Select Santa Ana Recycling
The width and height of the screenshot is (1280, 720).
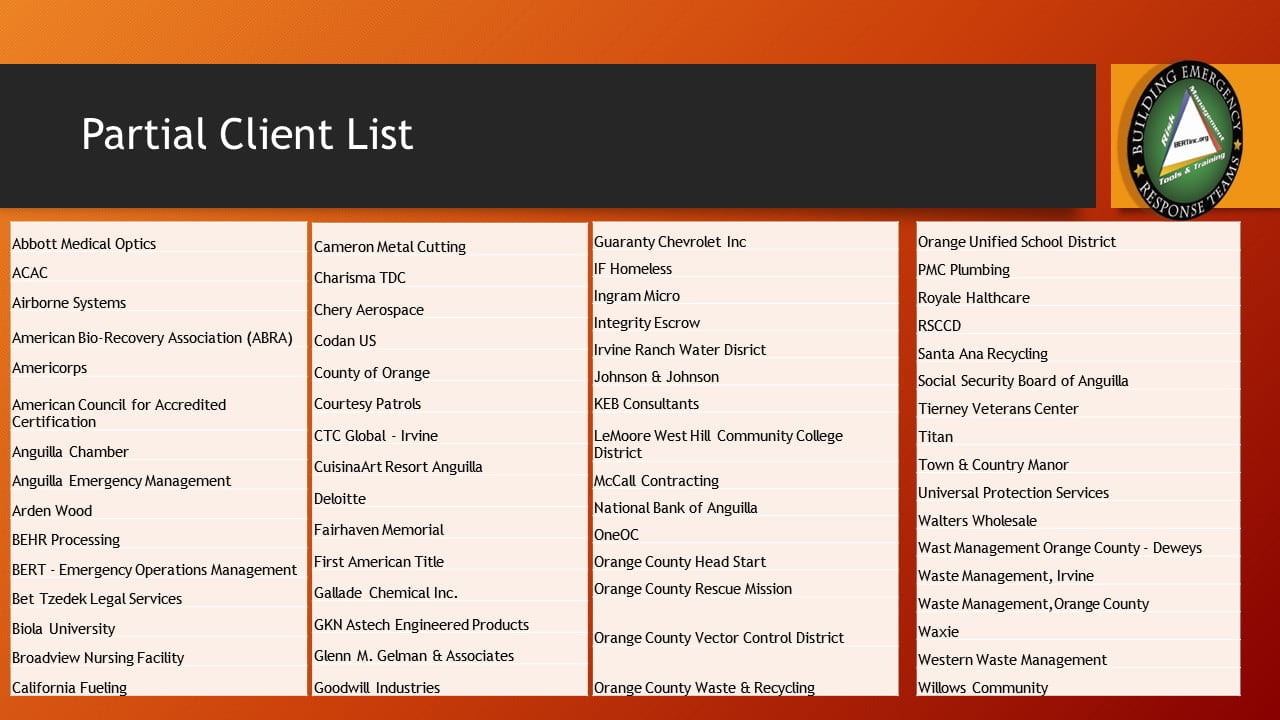pyautogui.click(x=983, y=354)
